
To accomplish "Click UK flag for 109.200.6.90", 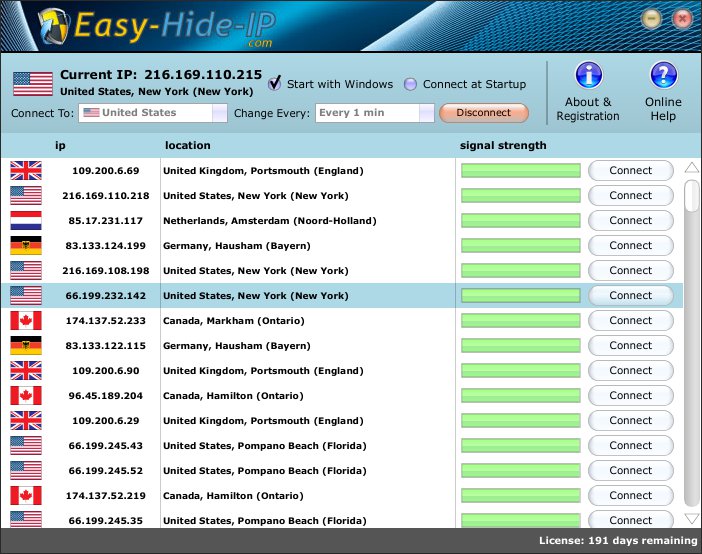I will point(26,370).
